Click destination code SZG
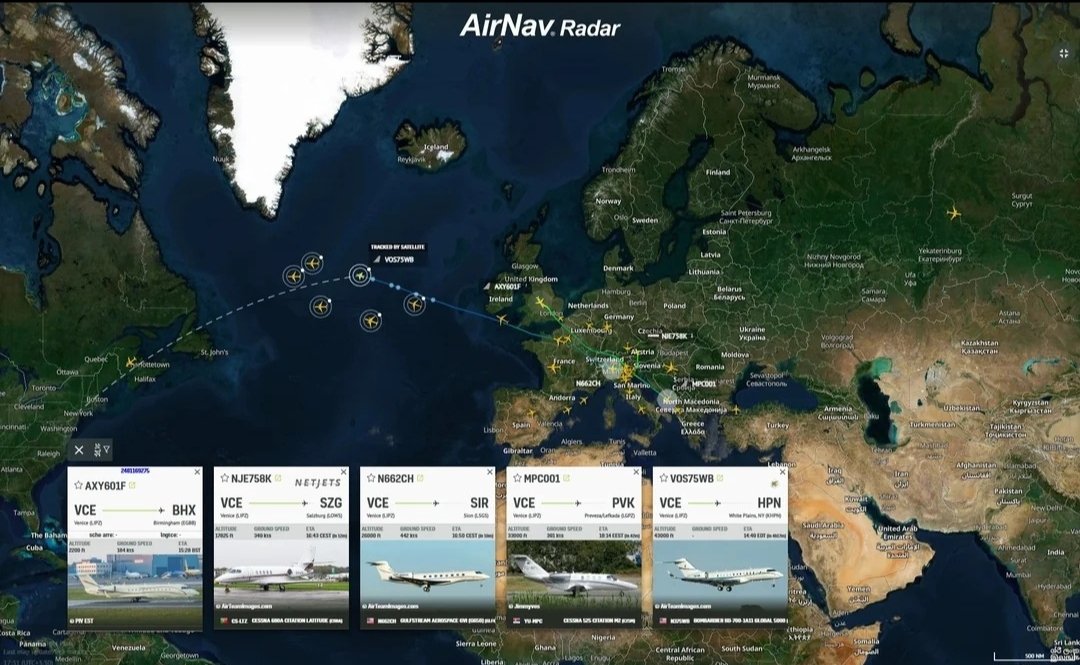 (x=331, y=504)
